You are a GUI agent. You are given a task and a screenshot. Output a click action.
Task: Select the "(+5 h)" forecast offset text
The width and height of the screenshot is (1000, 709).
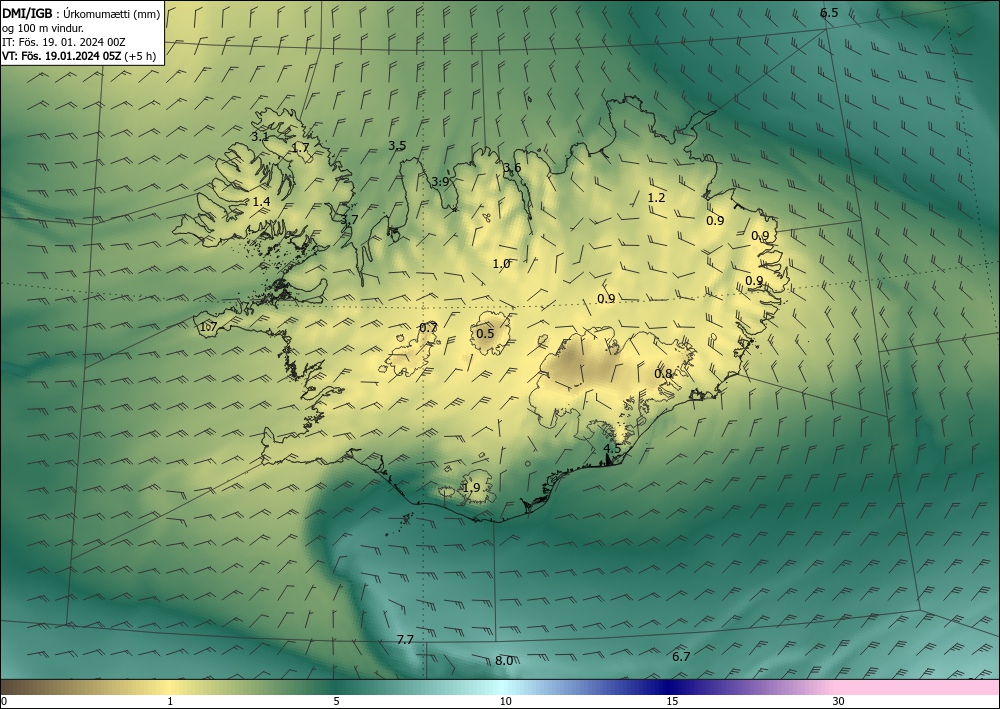(x=142, y=56)
